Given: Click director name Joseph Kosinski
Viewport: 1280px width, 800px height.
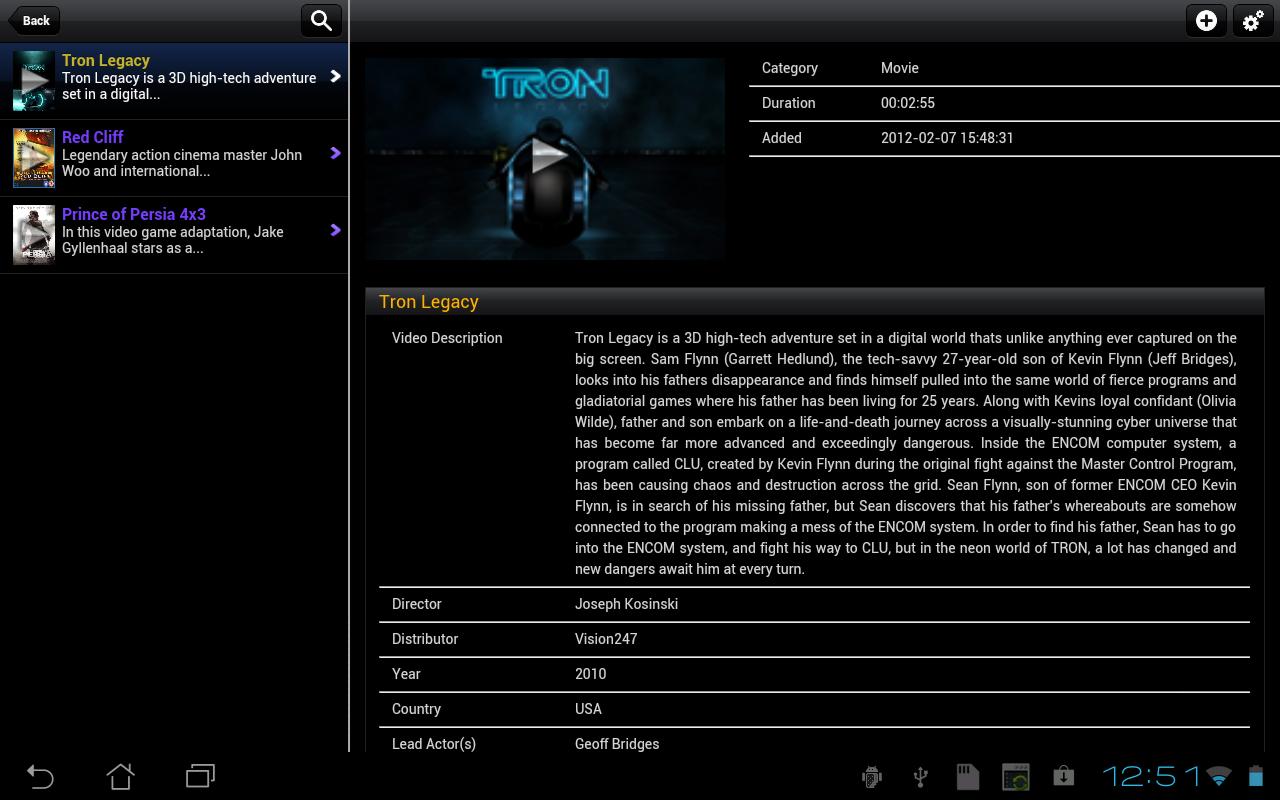Looking at the screenshot, I should tap(626, 604).
